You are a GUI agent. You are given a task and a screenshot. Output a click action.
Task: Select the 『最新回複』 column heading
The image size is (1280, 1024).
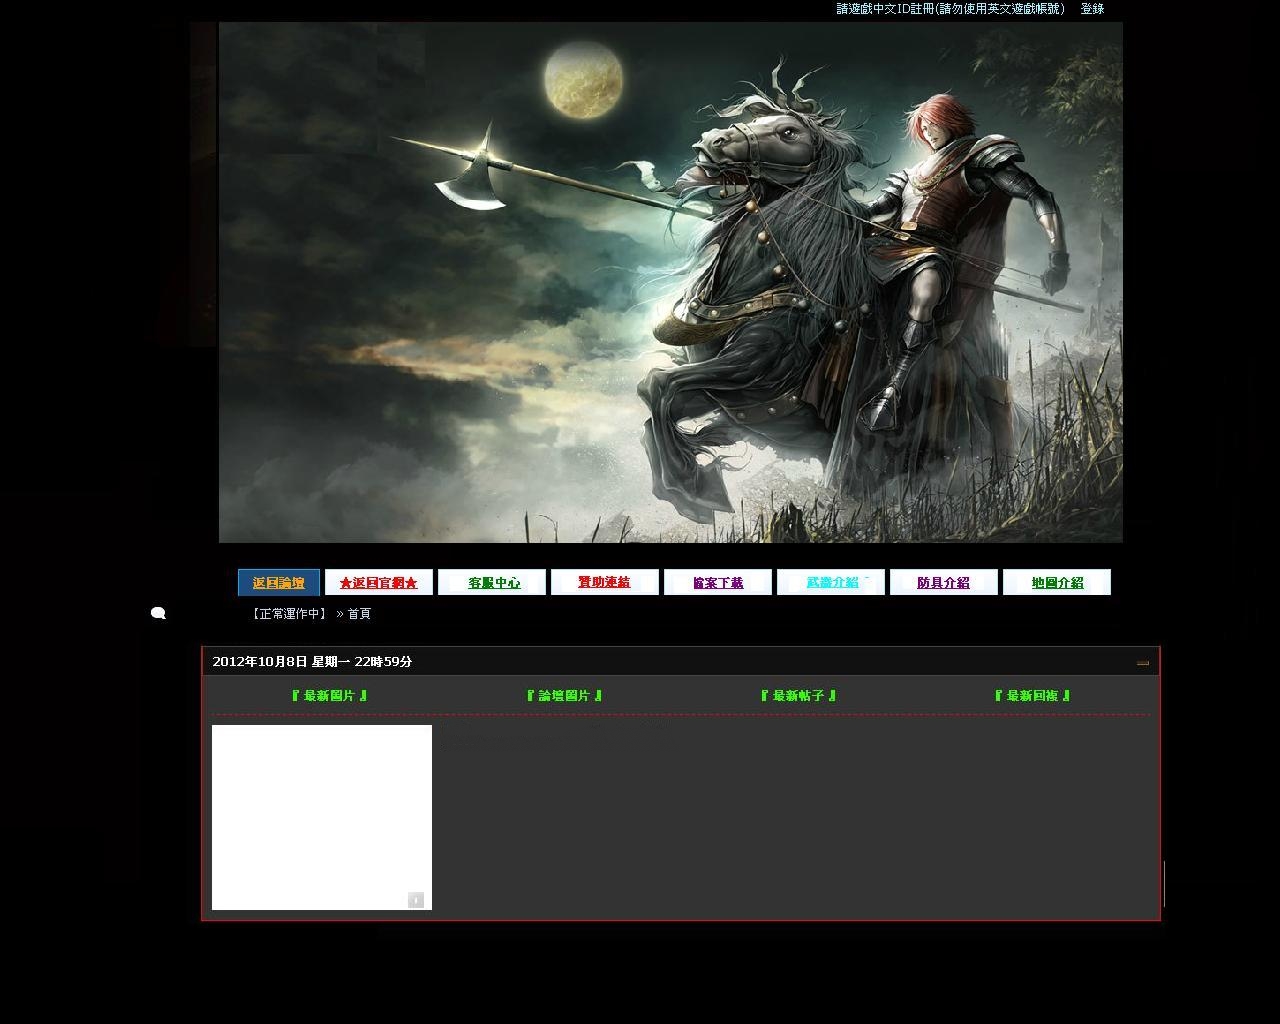(x=1032, y=695)
